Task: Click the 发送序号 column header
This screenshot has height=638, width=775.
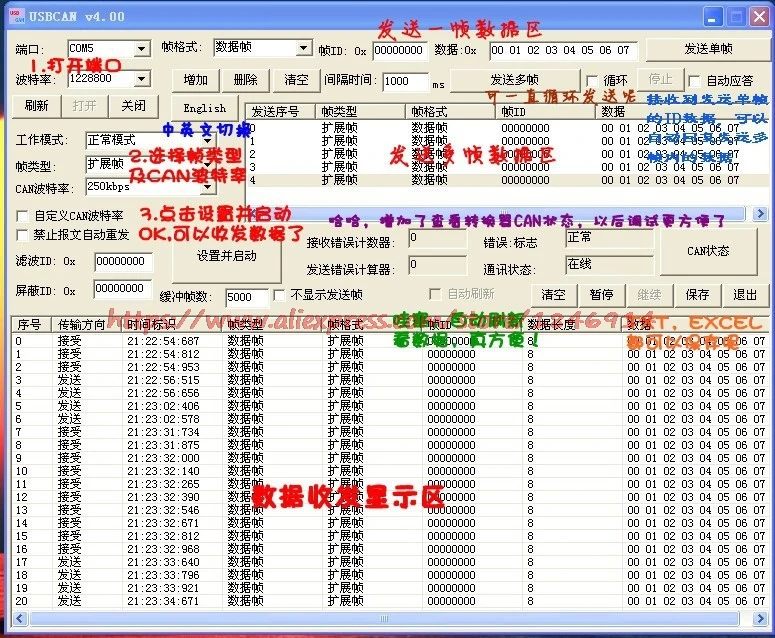Action: point(280,112)
